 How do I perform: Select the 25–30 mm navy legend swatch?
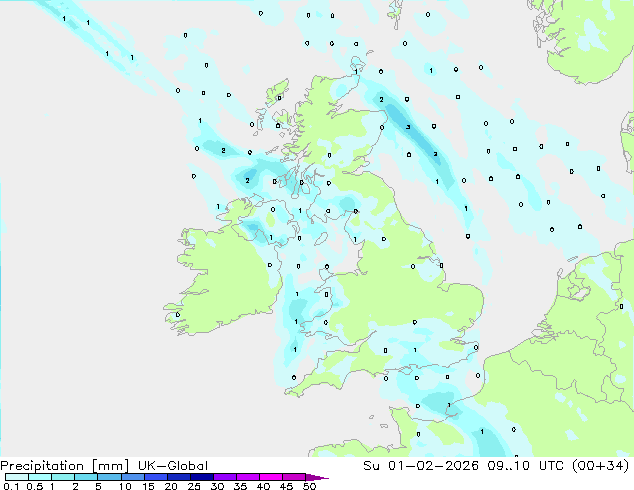click(202, 477)
